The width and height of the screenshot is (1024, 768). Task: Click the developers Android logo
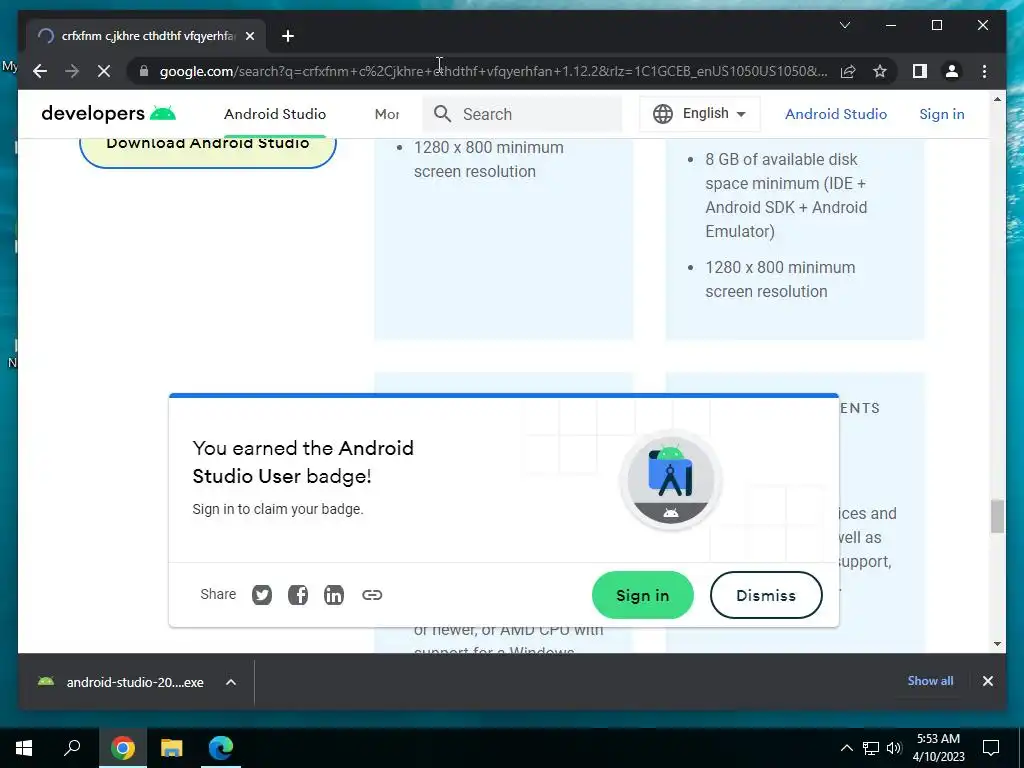click(x=108, y=114)
